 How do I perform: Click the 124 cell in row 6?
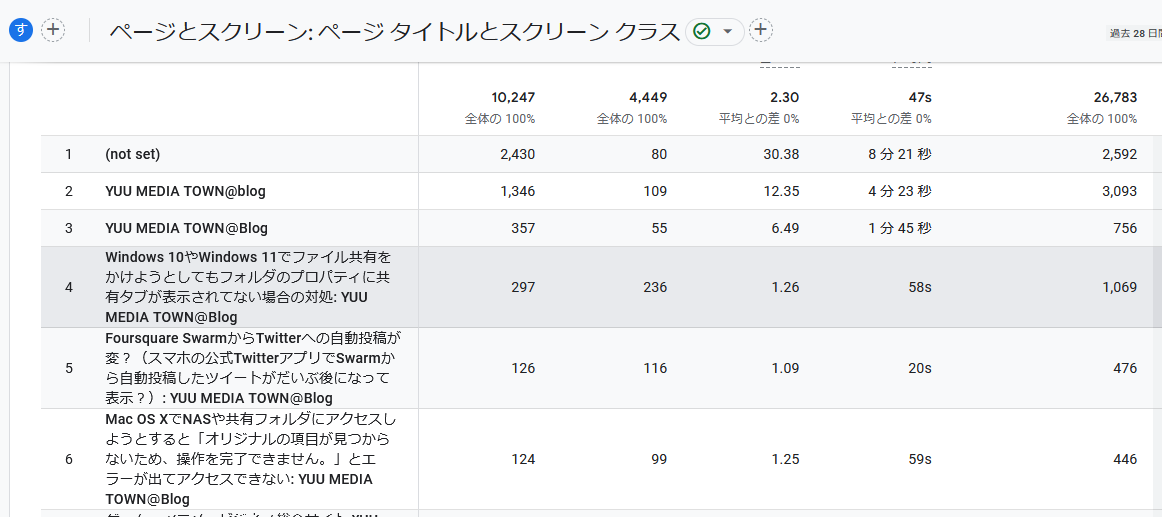523,459
